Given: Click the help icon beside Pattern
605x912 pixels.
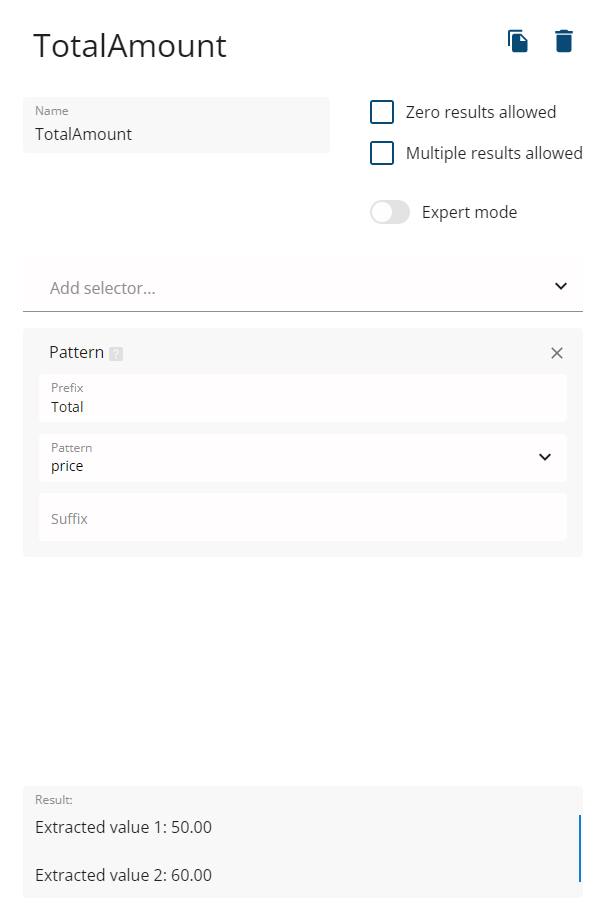Looking at the screenshot, I should [x=116, y=354].
